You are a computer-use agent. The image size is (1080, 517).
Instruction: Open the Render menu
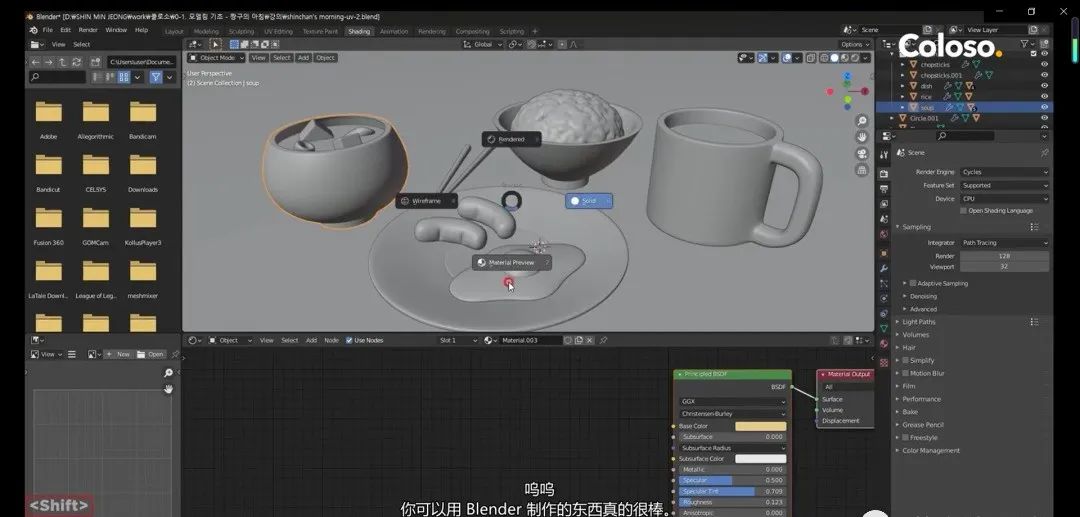[88, 30]
